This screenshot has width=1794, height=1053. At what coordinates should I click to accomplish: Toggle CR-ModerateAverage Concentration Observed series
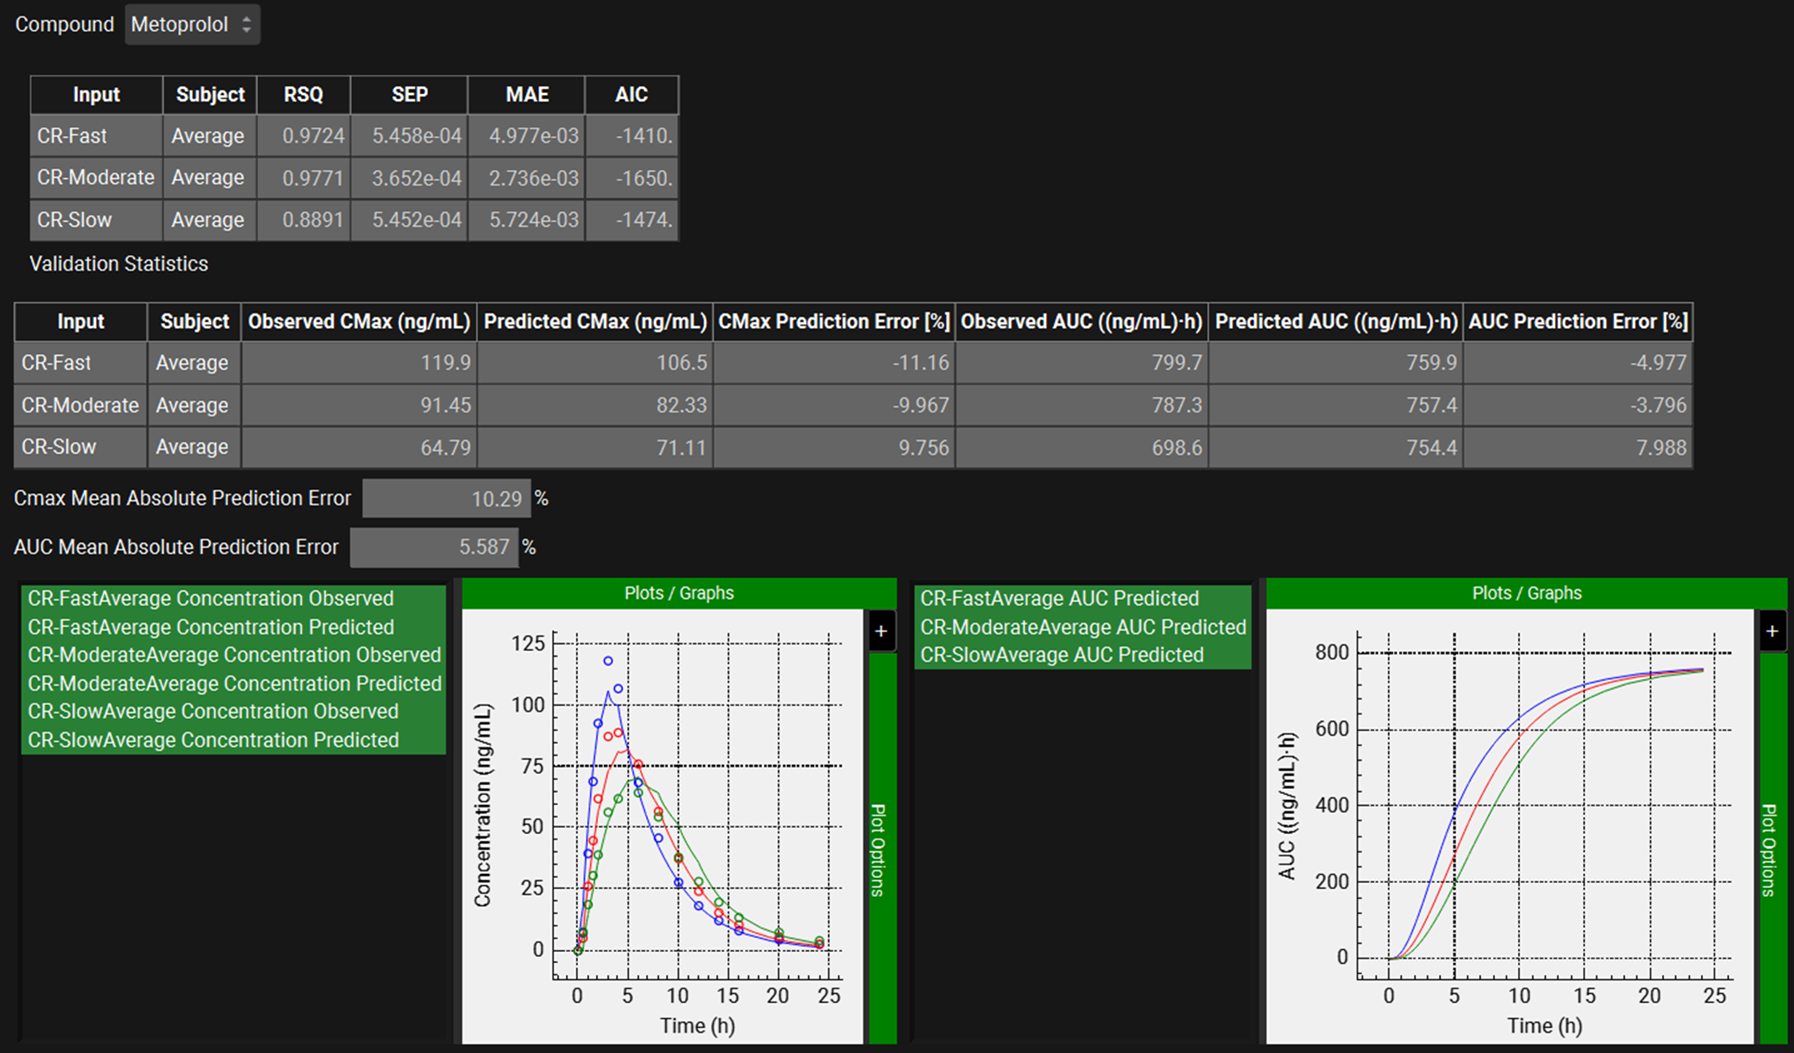[234, 655]
